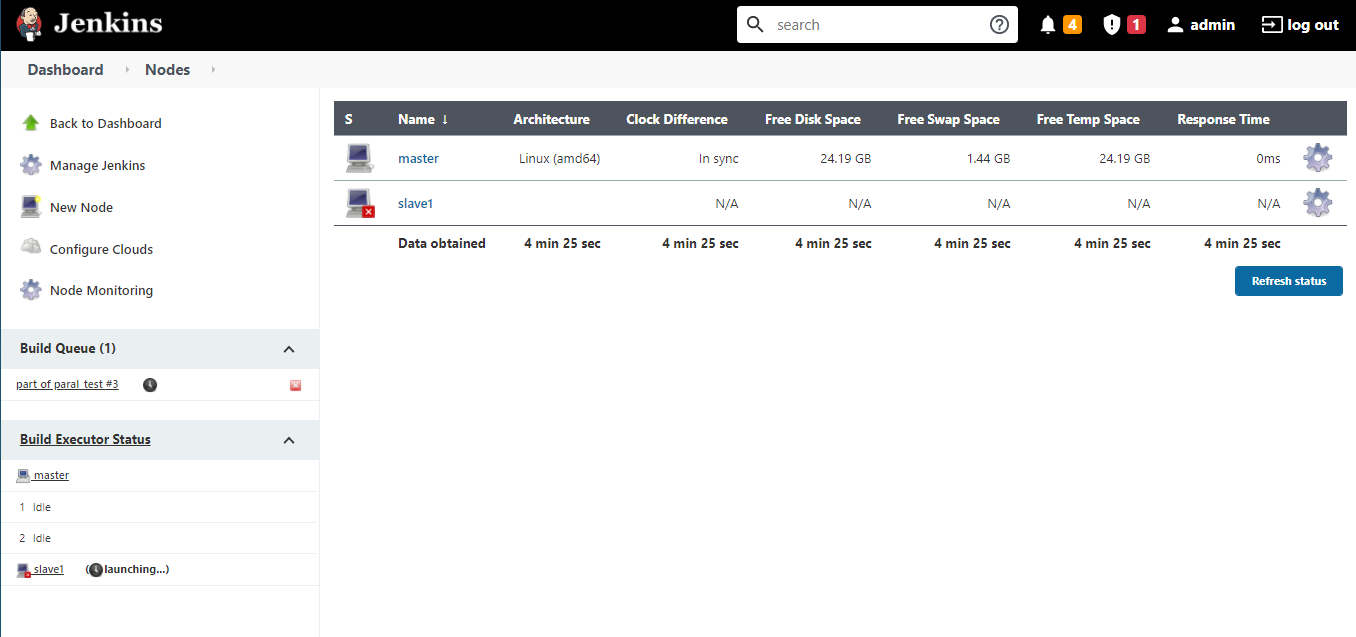Click the magnifier icon in search box
Image resolution: width=1356 pixels, height=637 pixels.
pos(756,25)
